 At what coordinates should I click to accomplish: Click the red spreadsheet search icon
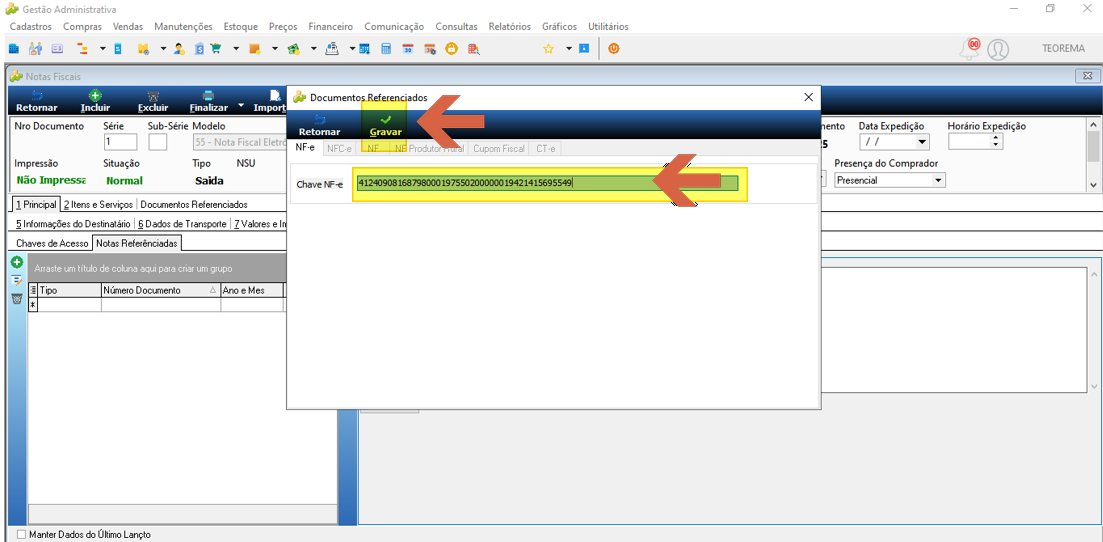point(473,49)
